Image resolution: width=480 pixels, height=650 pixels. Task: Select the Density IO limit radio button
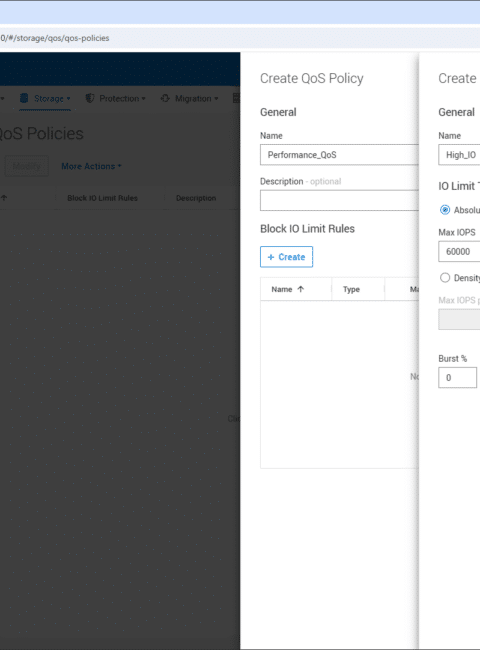(445, 277)
